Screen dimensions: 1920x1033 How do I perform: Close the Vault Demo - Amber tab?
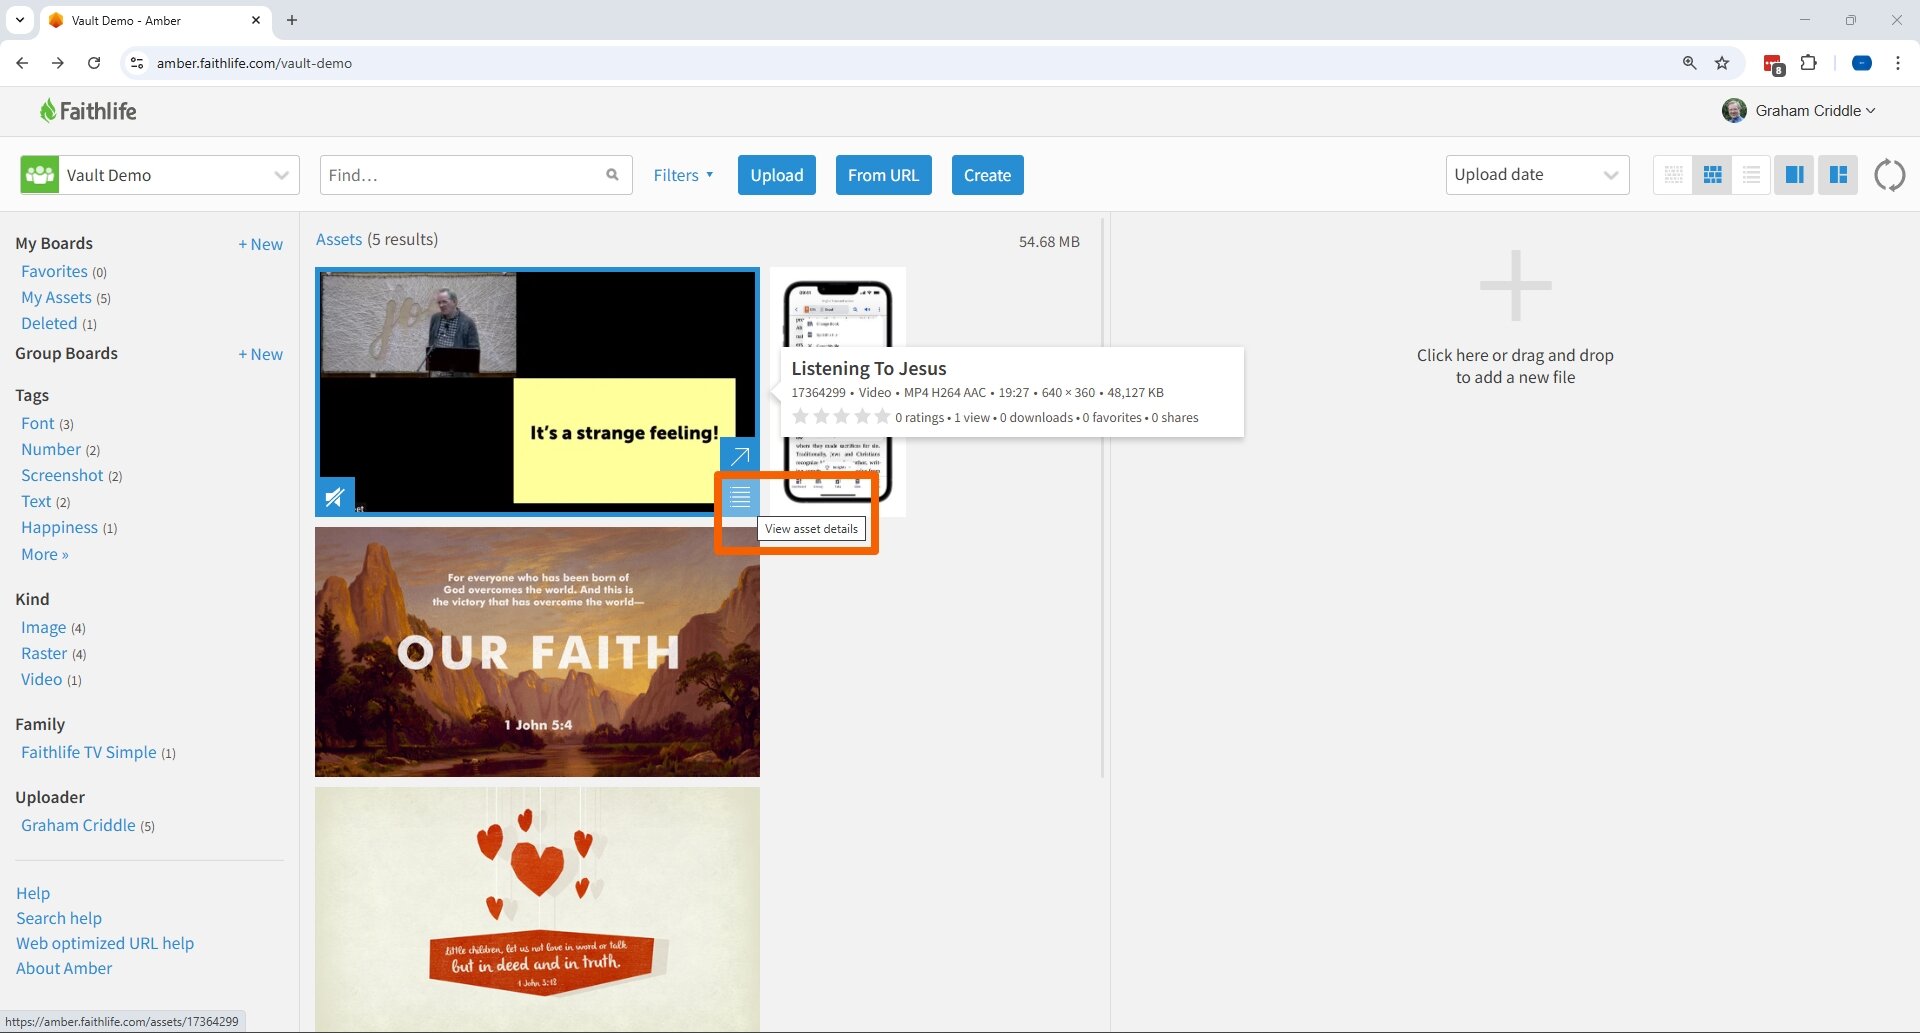tap(256, 20)
